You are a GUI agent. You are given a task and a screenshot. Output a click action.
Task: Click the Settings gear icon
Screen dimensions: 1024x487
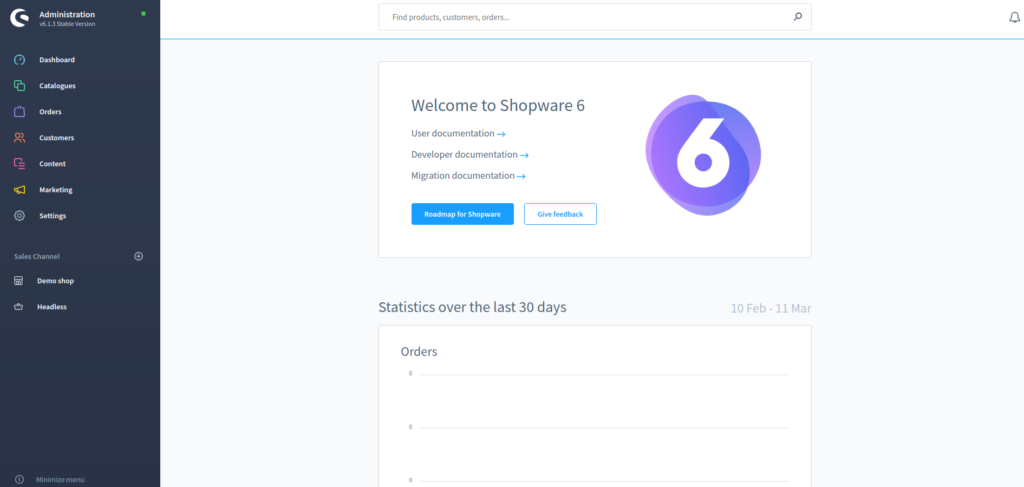pyautogui.click(x=20, y=215)
